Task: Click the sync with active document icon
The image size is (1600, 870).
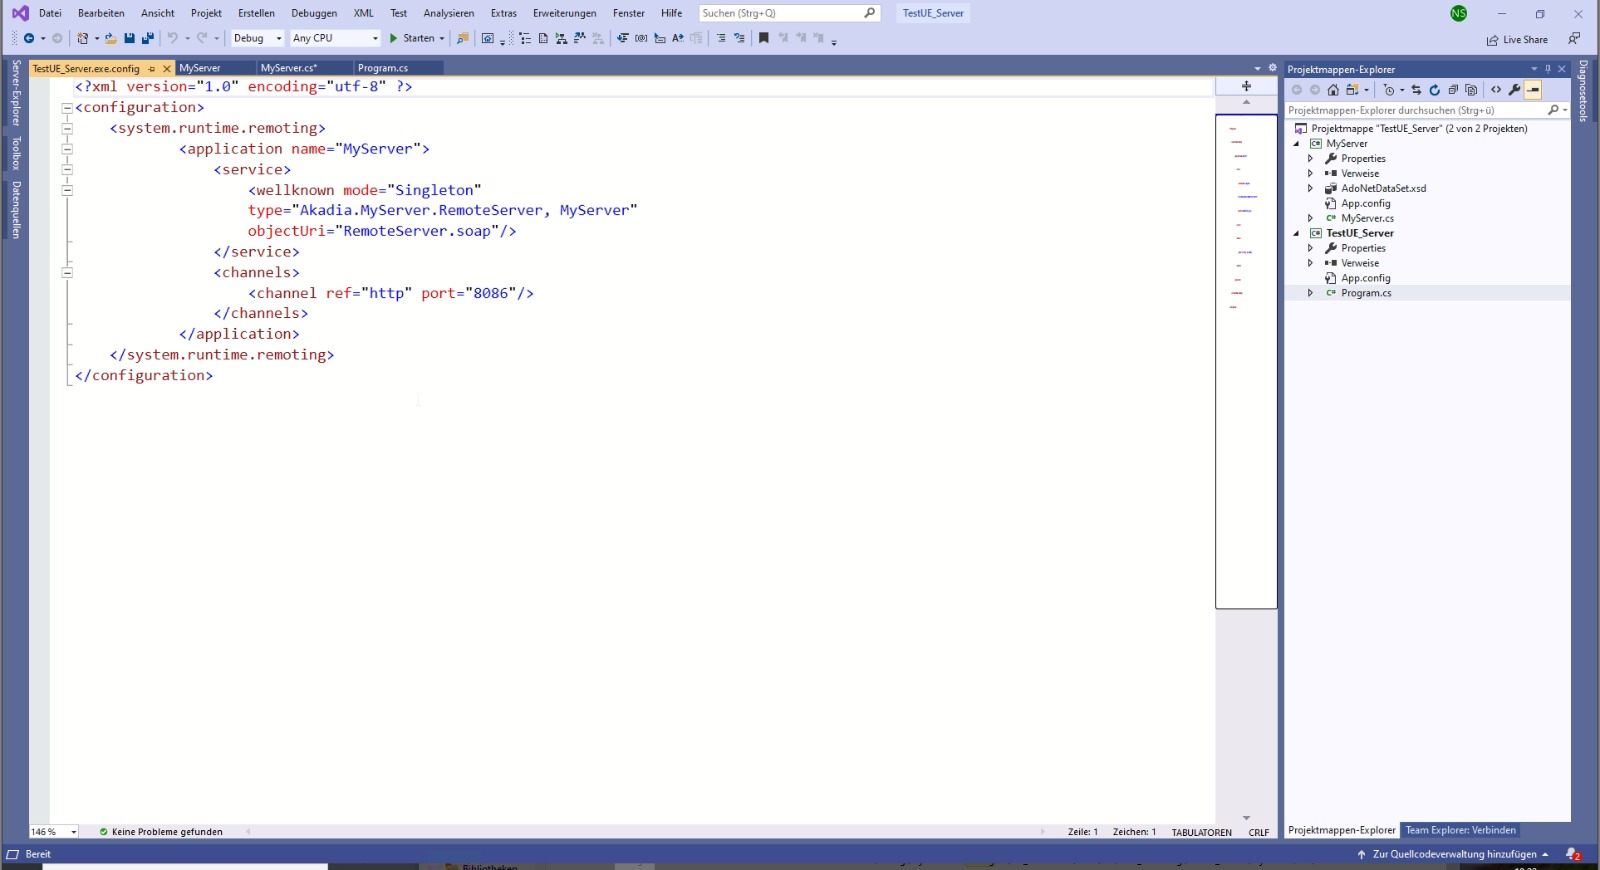Action: tap(1416, 90)
